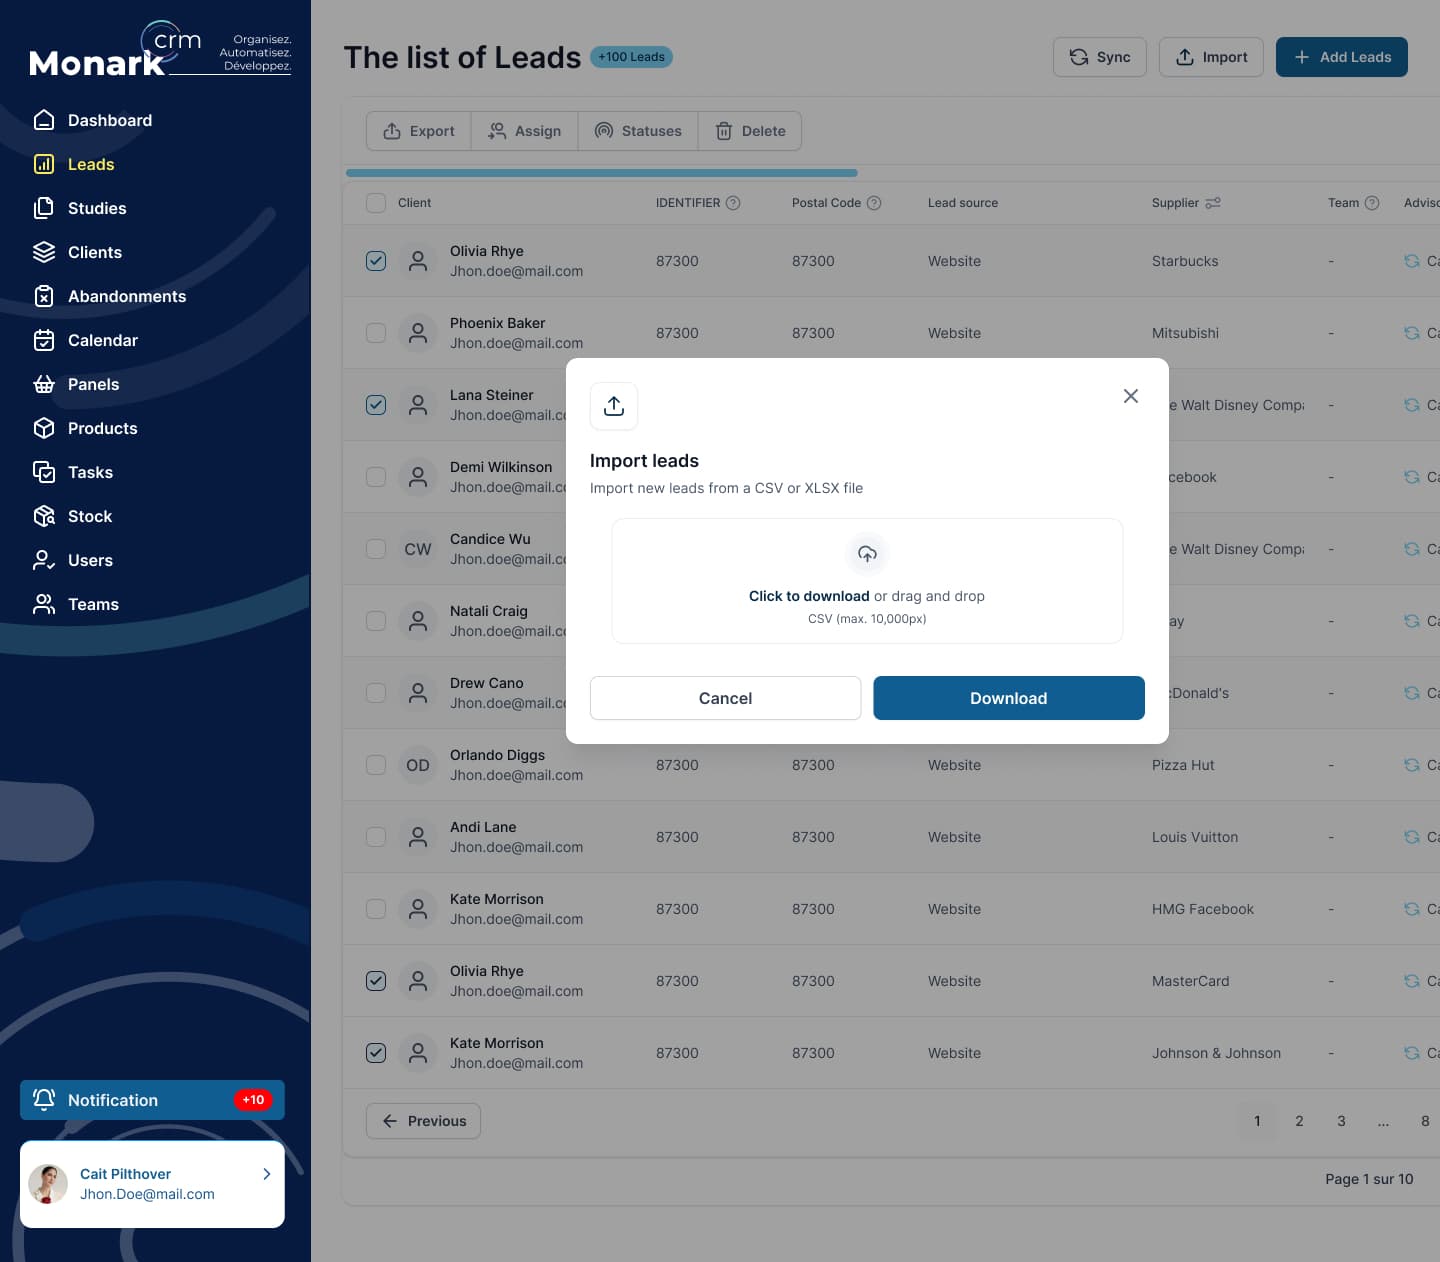Click the +10 notification badge

pos(253,1100)
